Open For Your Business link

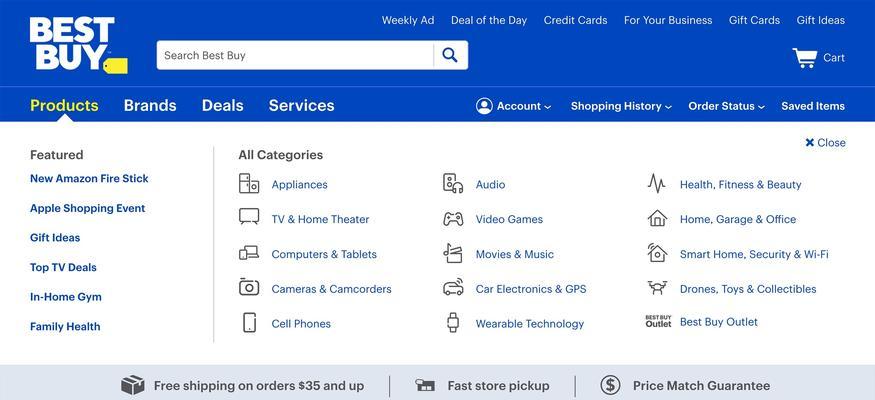(668, 20)
